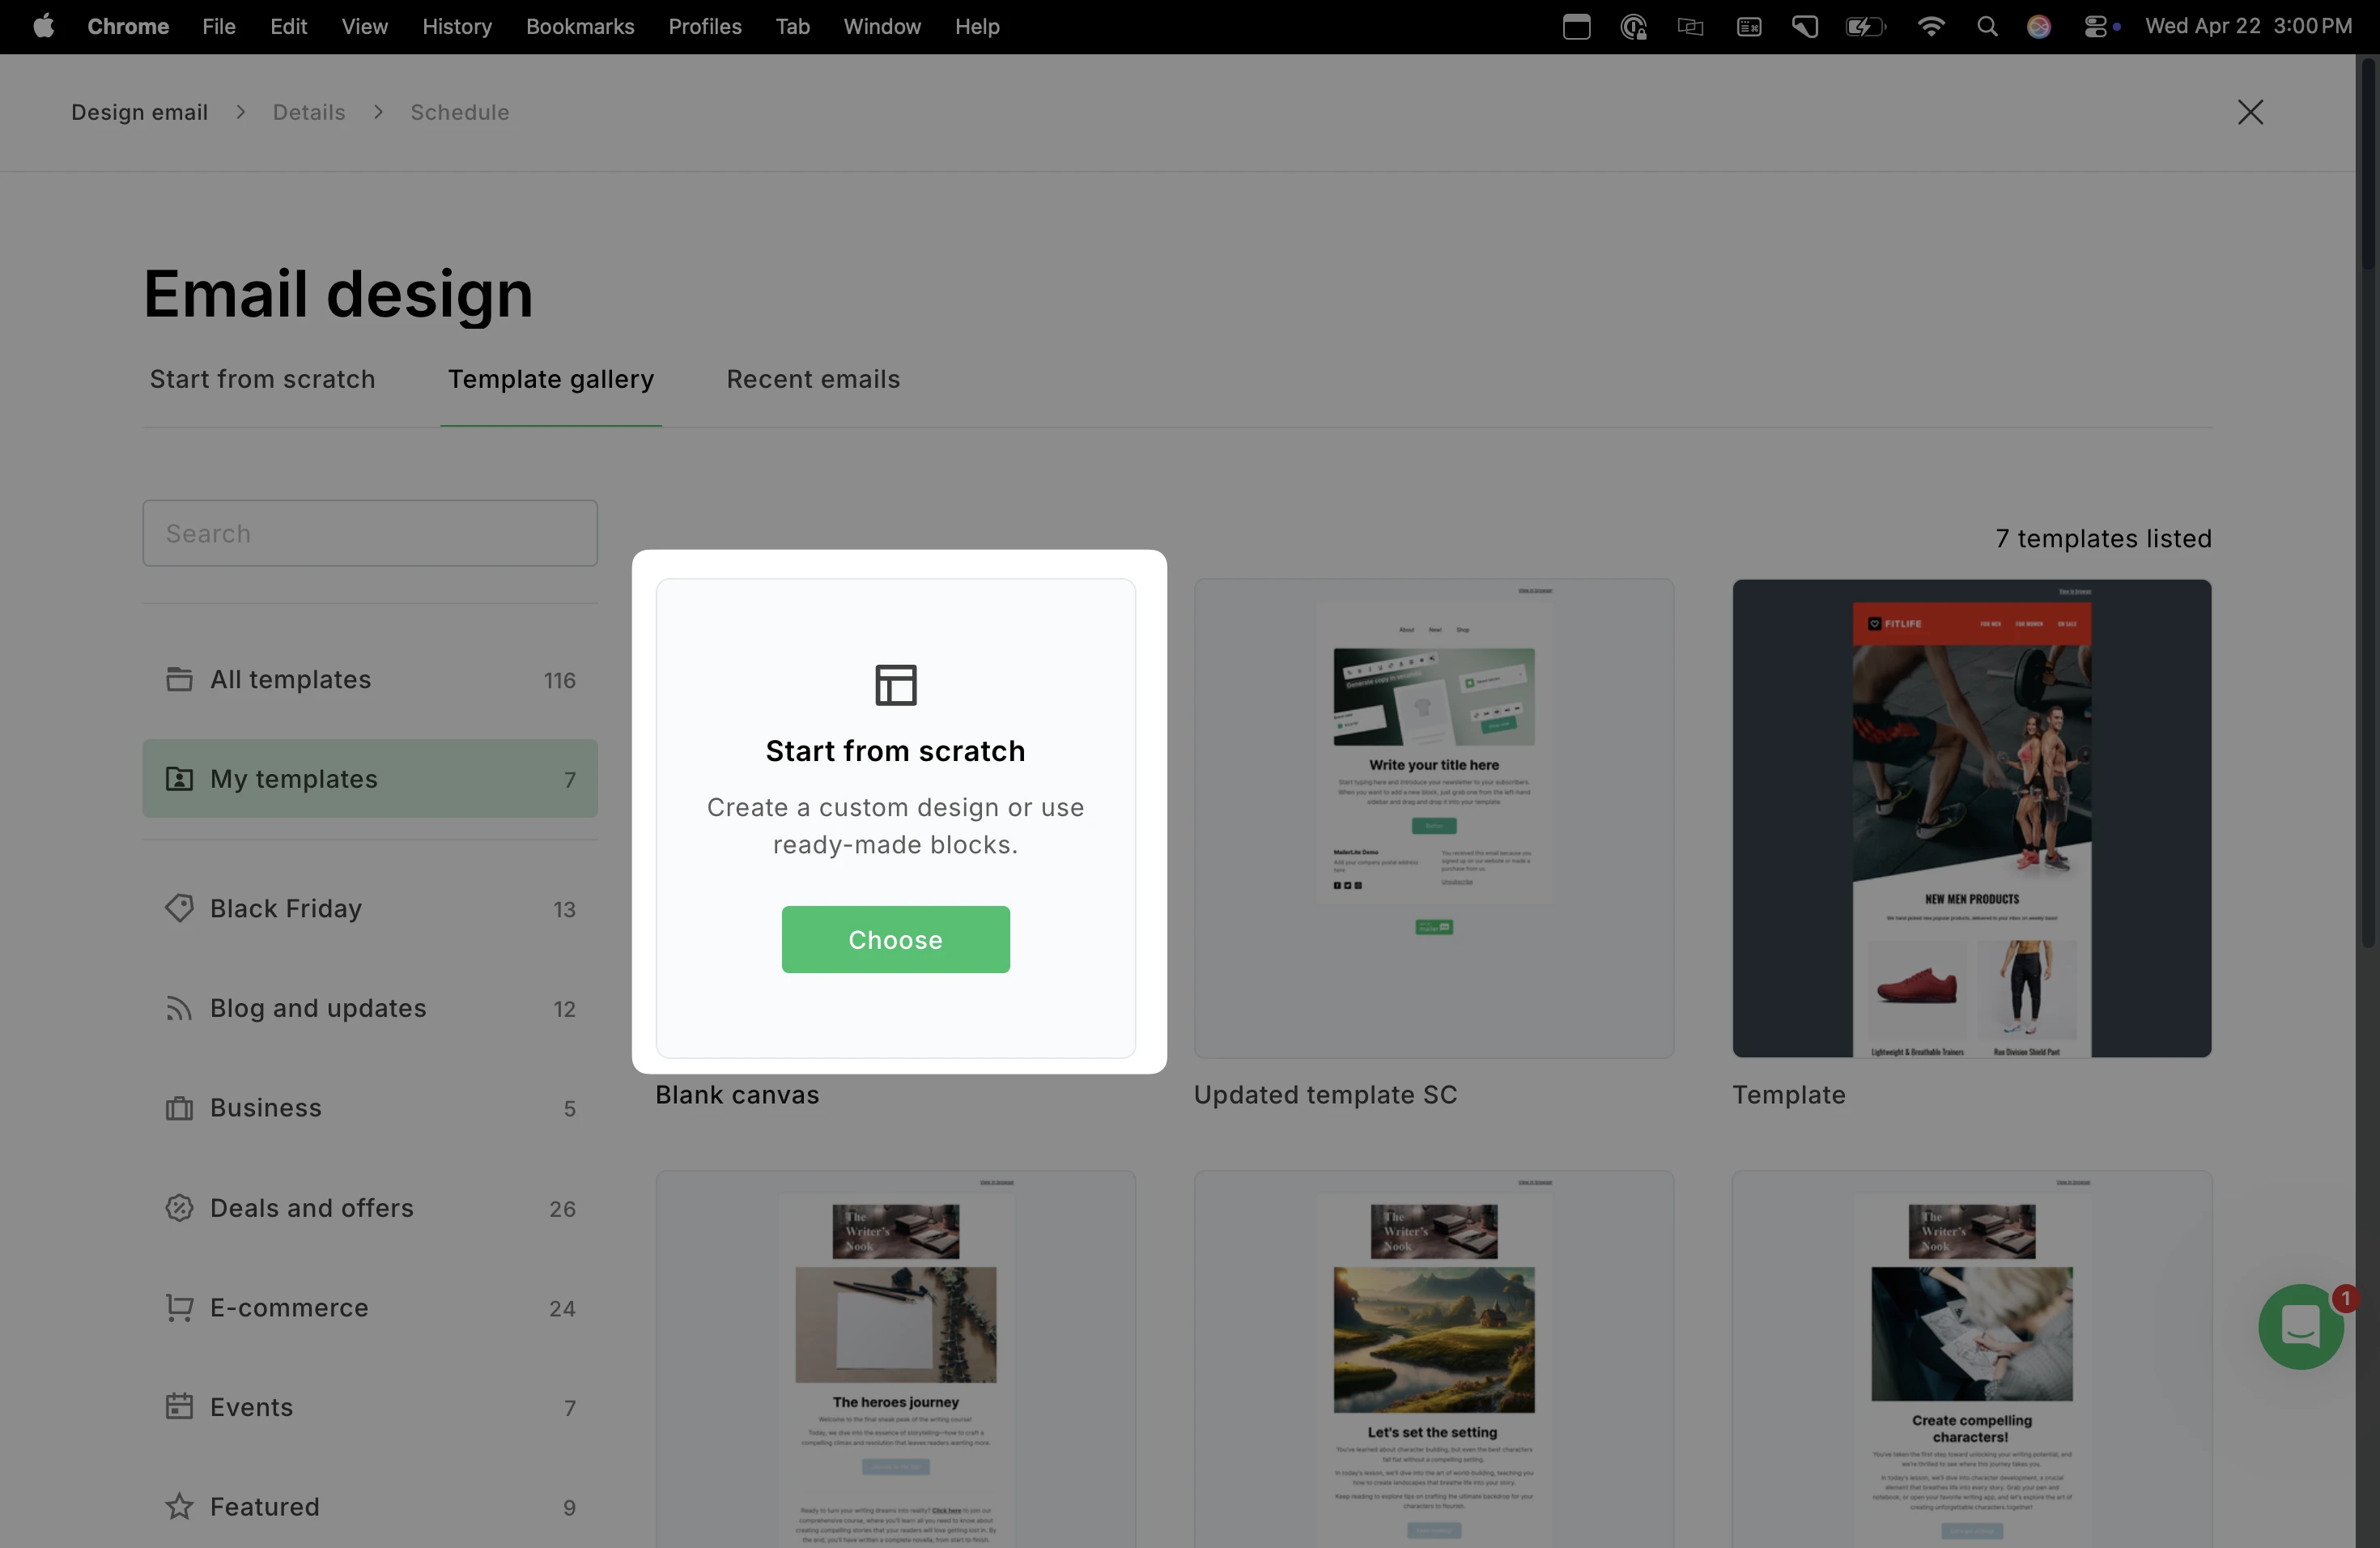
Task: Click the Black Friday tag icon
Action: 179,908
